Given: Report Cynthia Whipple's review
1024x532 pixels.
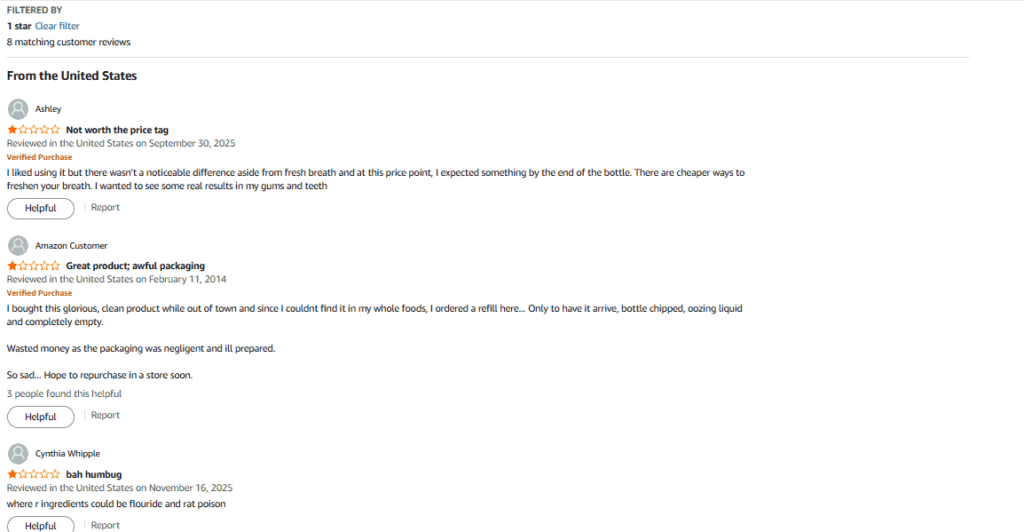Looking at the screenshot, I should [x=105, y=525].
